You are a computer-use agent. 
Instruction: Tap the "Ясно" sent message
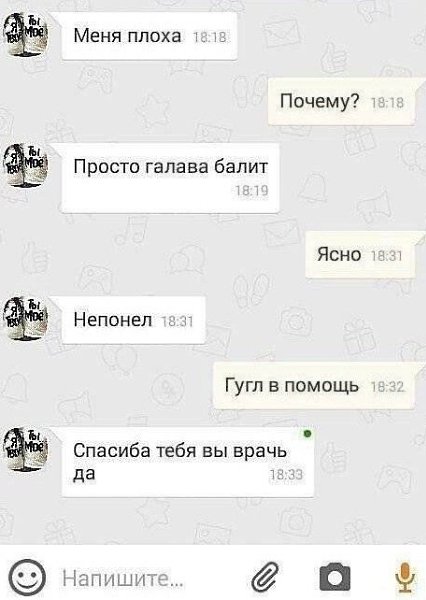[x=360, y=254]
